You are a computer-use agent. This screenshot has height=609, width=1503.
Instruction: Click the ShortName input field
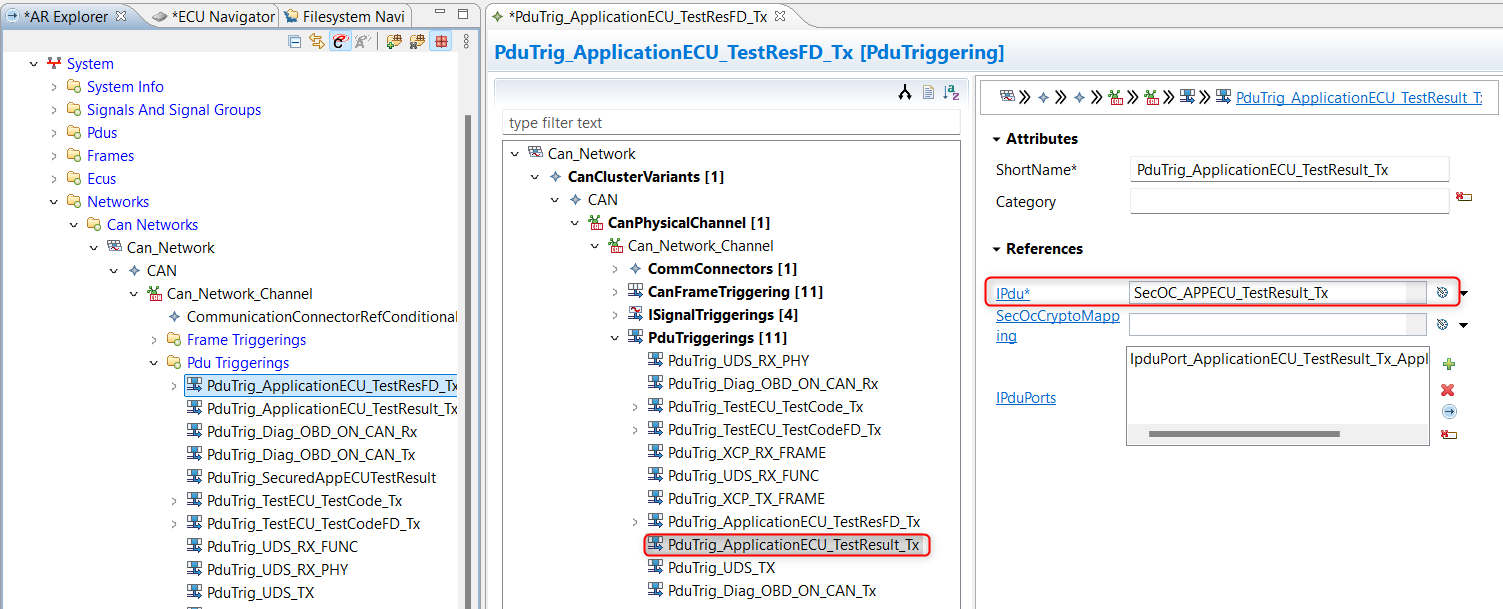1289,170
